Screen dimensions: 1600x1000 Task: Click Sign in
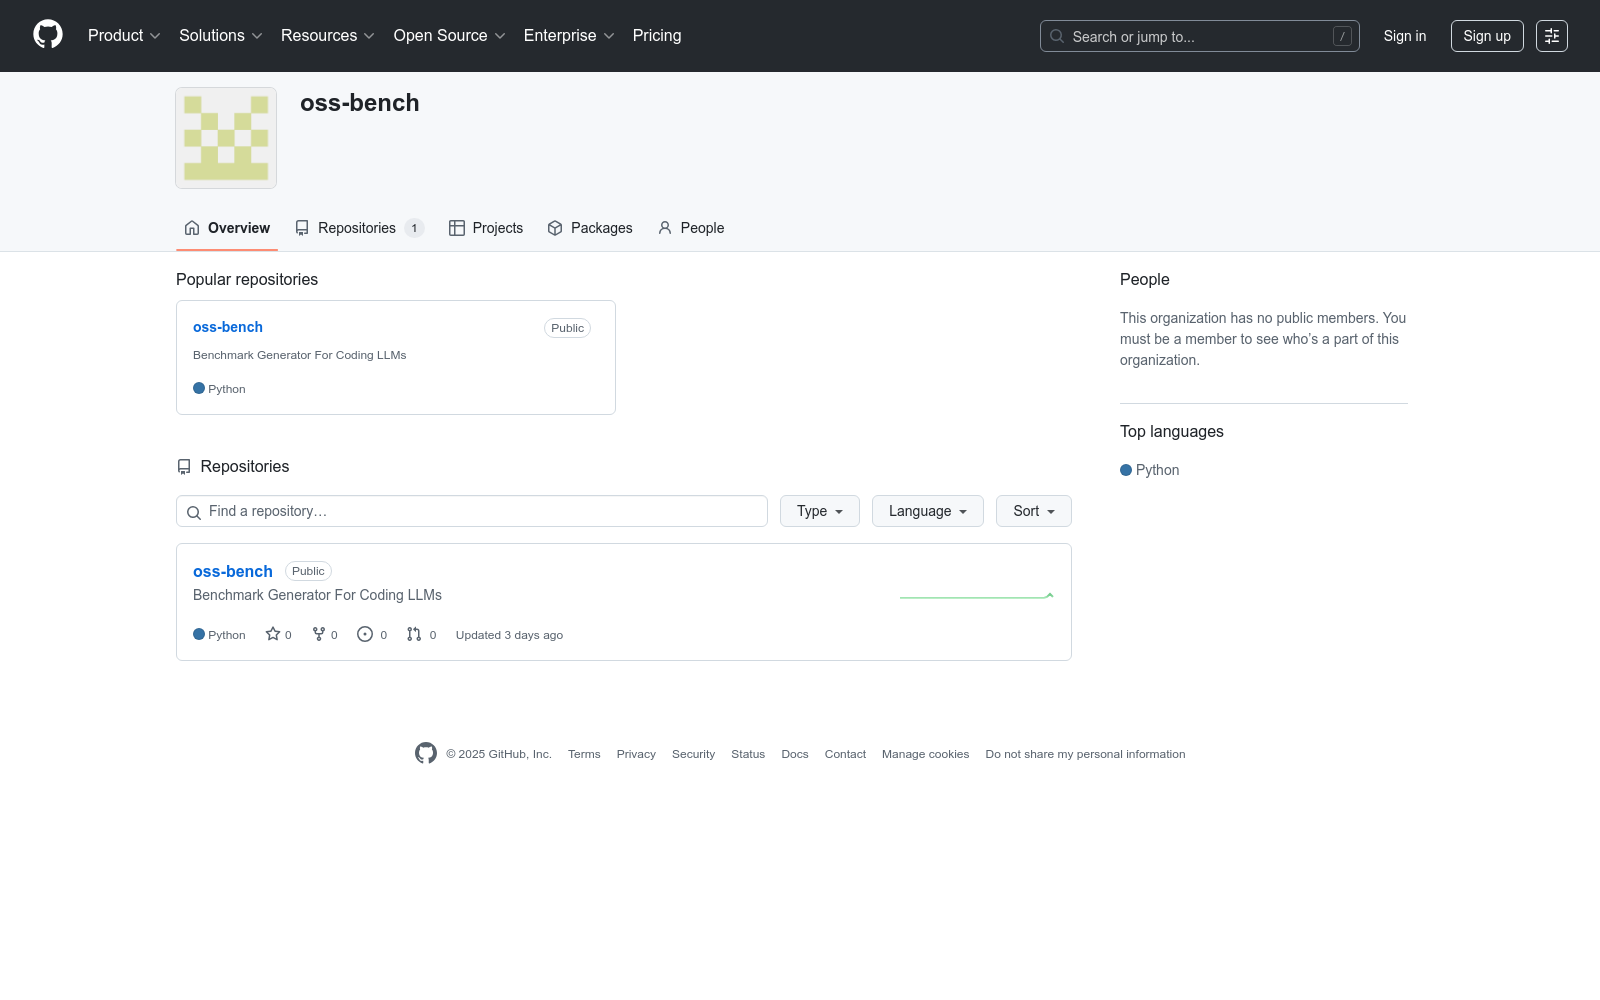click(x=1405, y=36)
